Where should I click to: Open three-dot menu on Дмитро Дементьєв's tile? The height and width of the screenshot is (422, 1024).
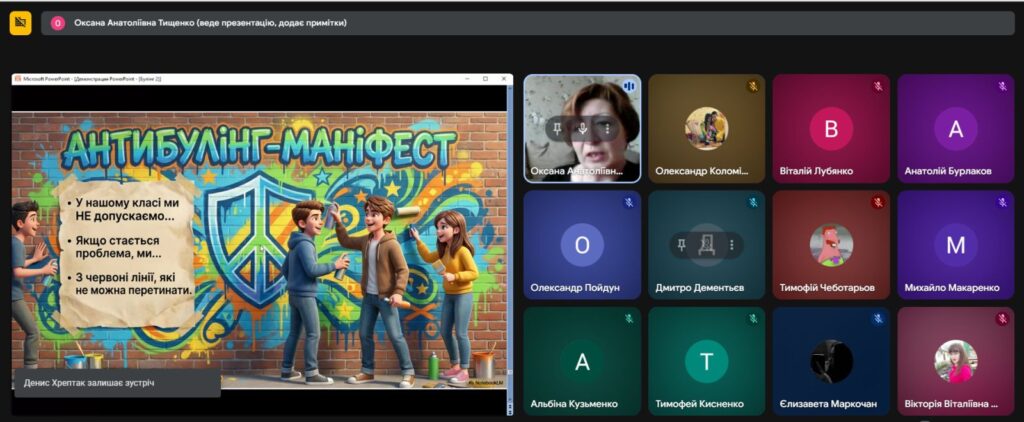(731, 244)
